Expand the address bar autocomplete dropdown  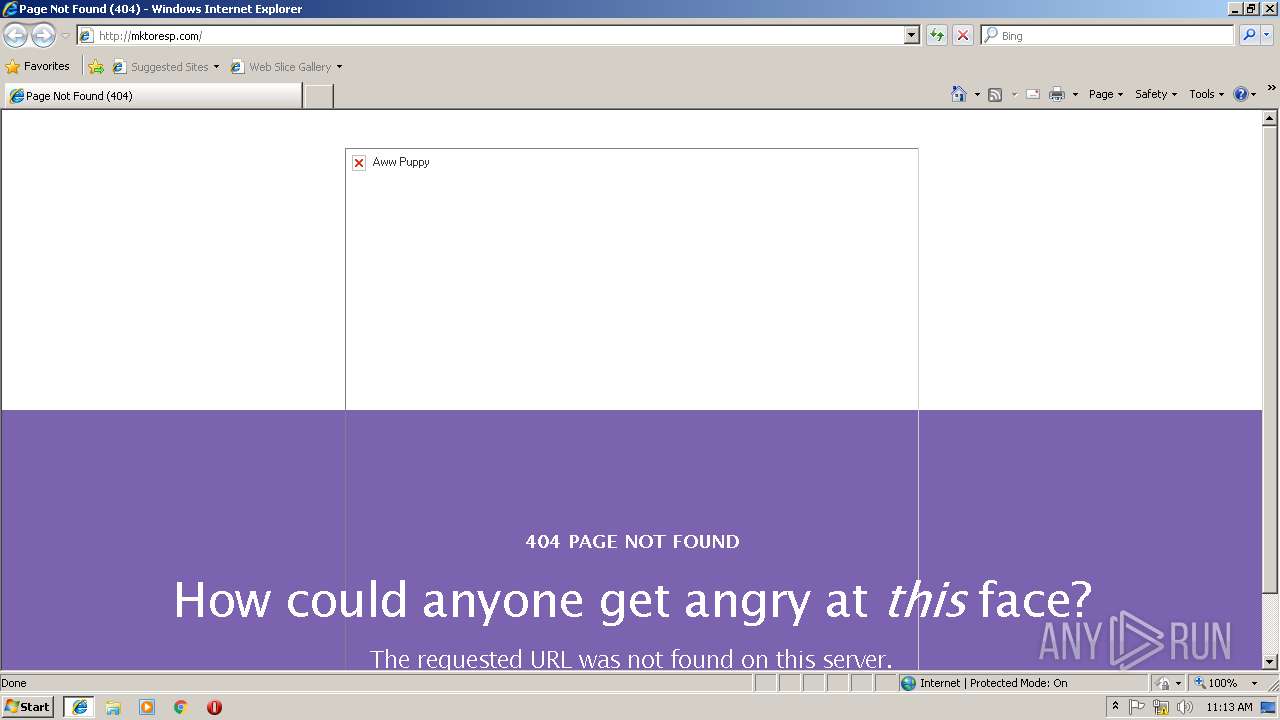coord(912,35)
